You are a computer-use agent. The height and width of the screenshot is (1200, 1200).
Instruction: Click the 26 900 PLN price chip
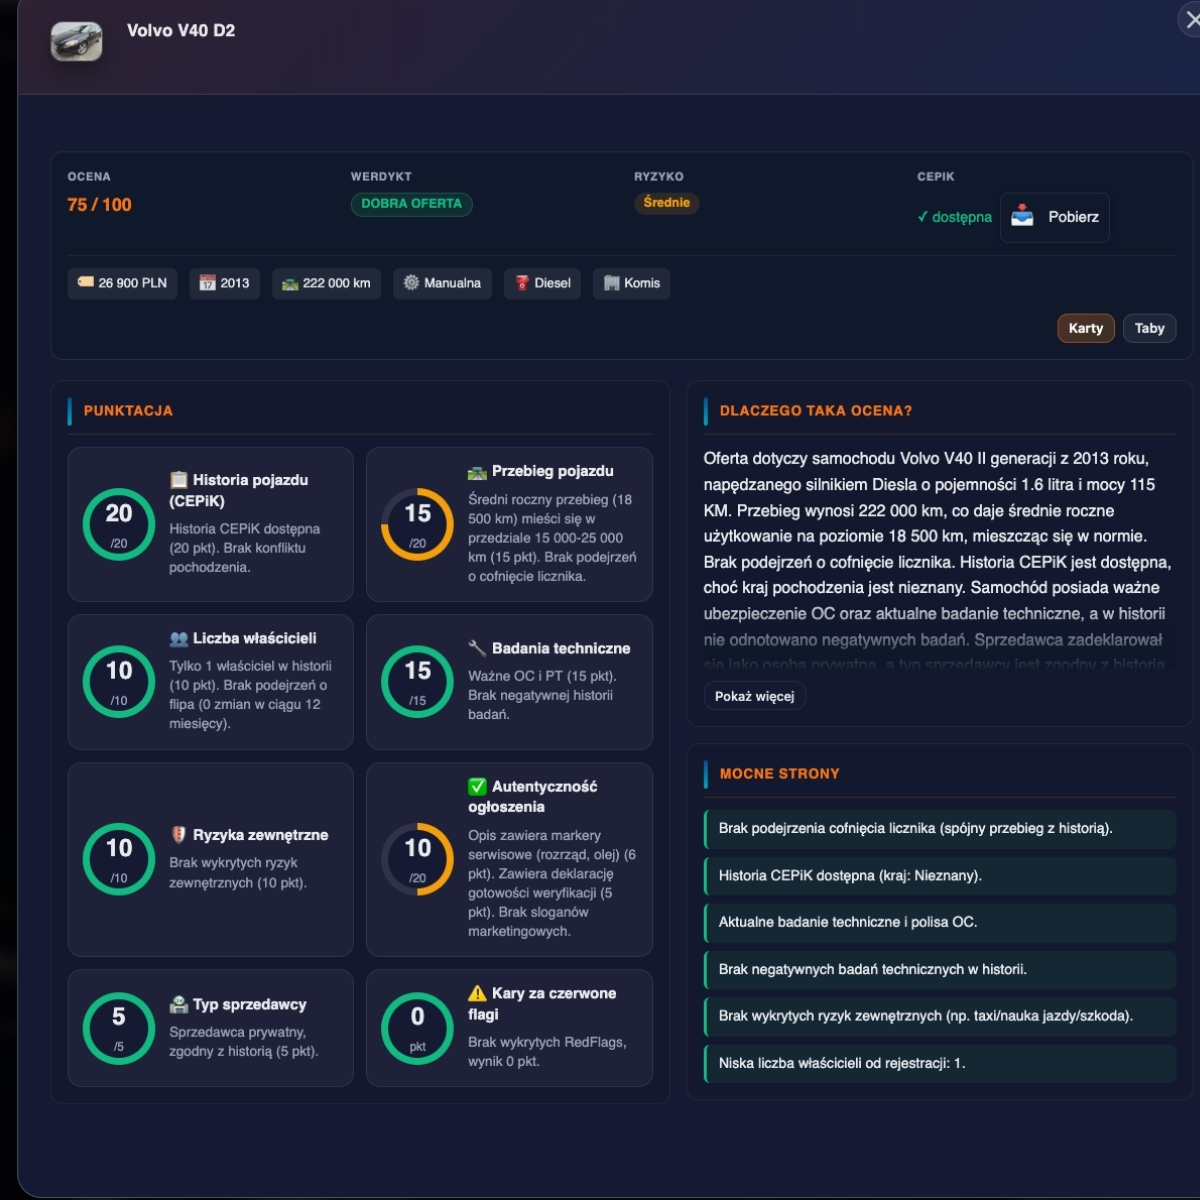click(x=122, y=283)
